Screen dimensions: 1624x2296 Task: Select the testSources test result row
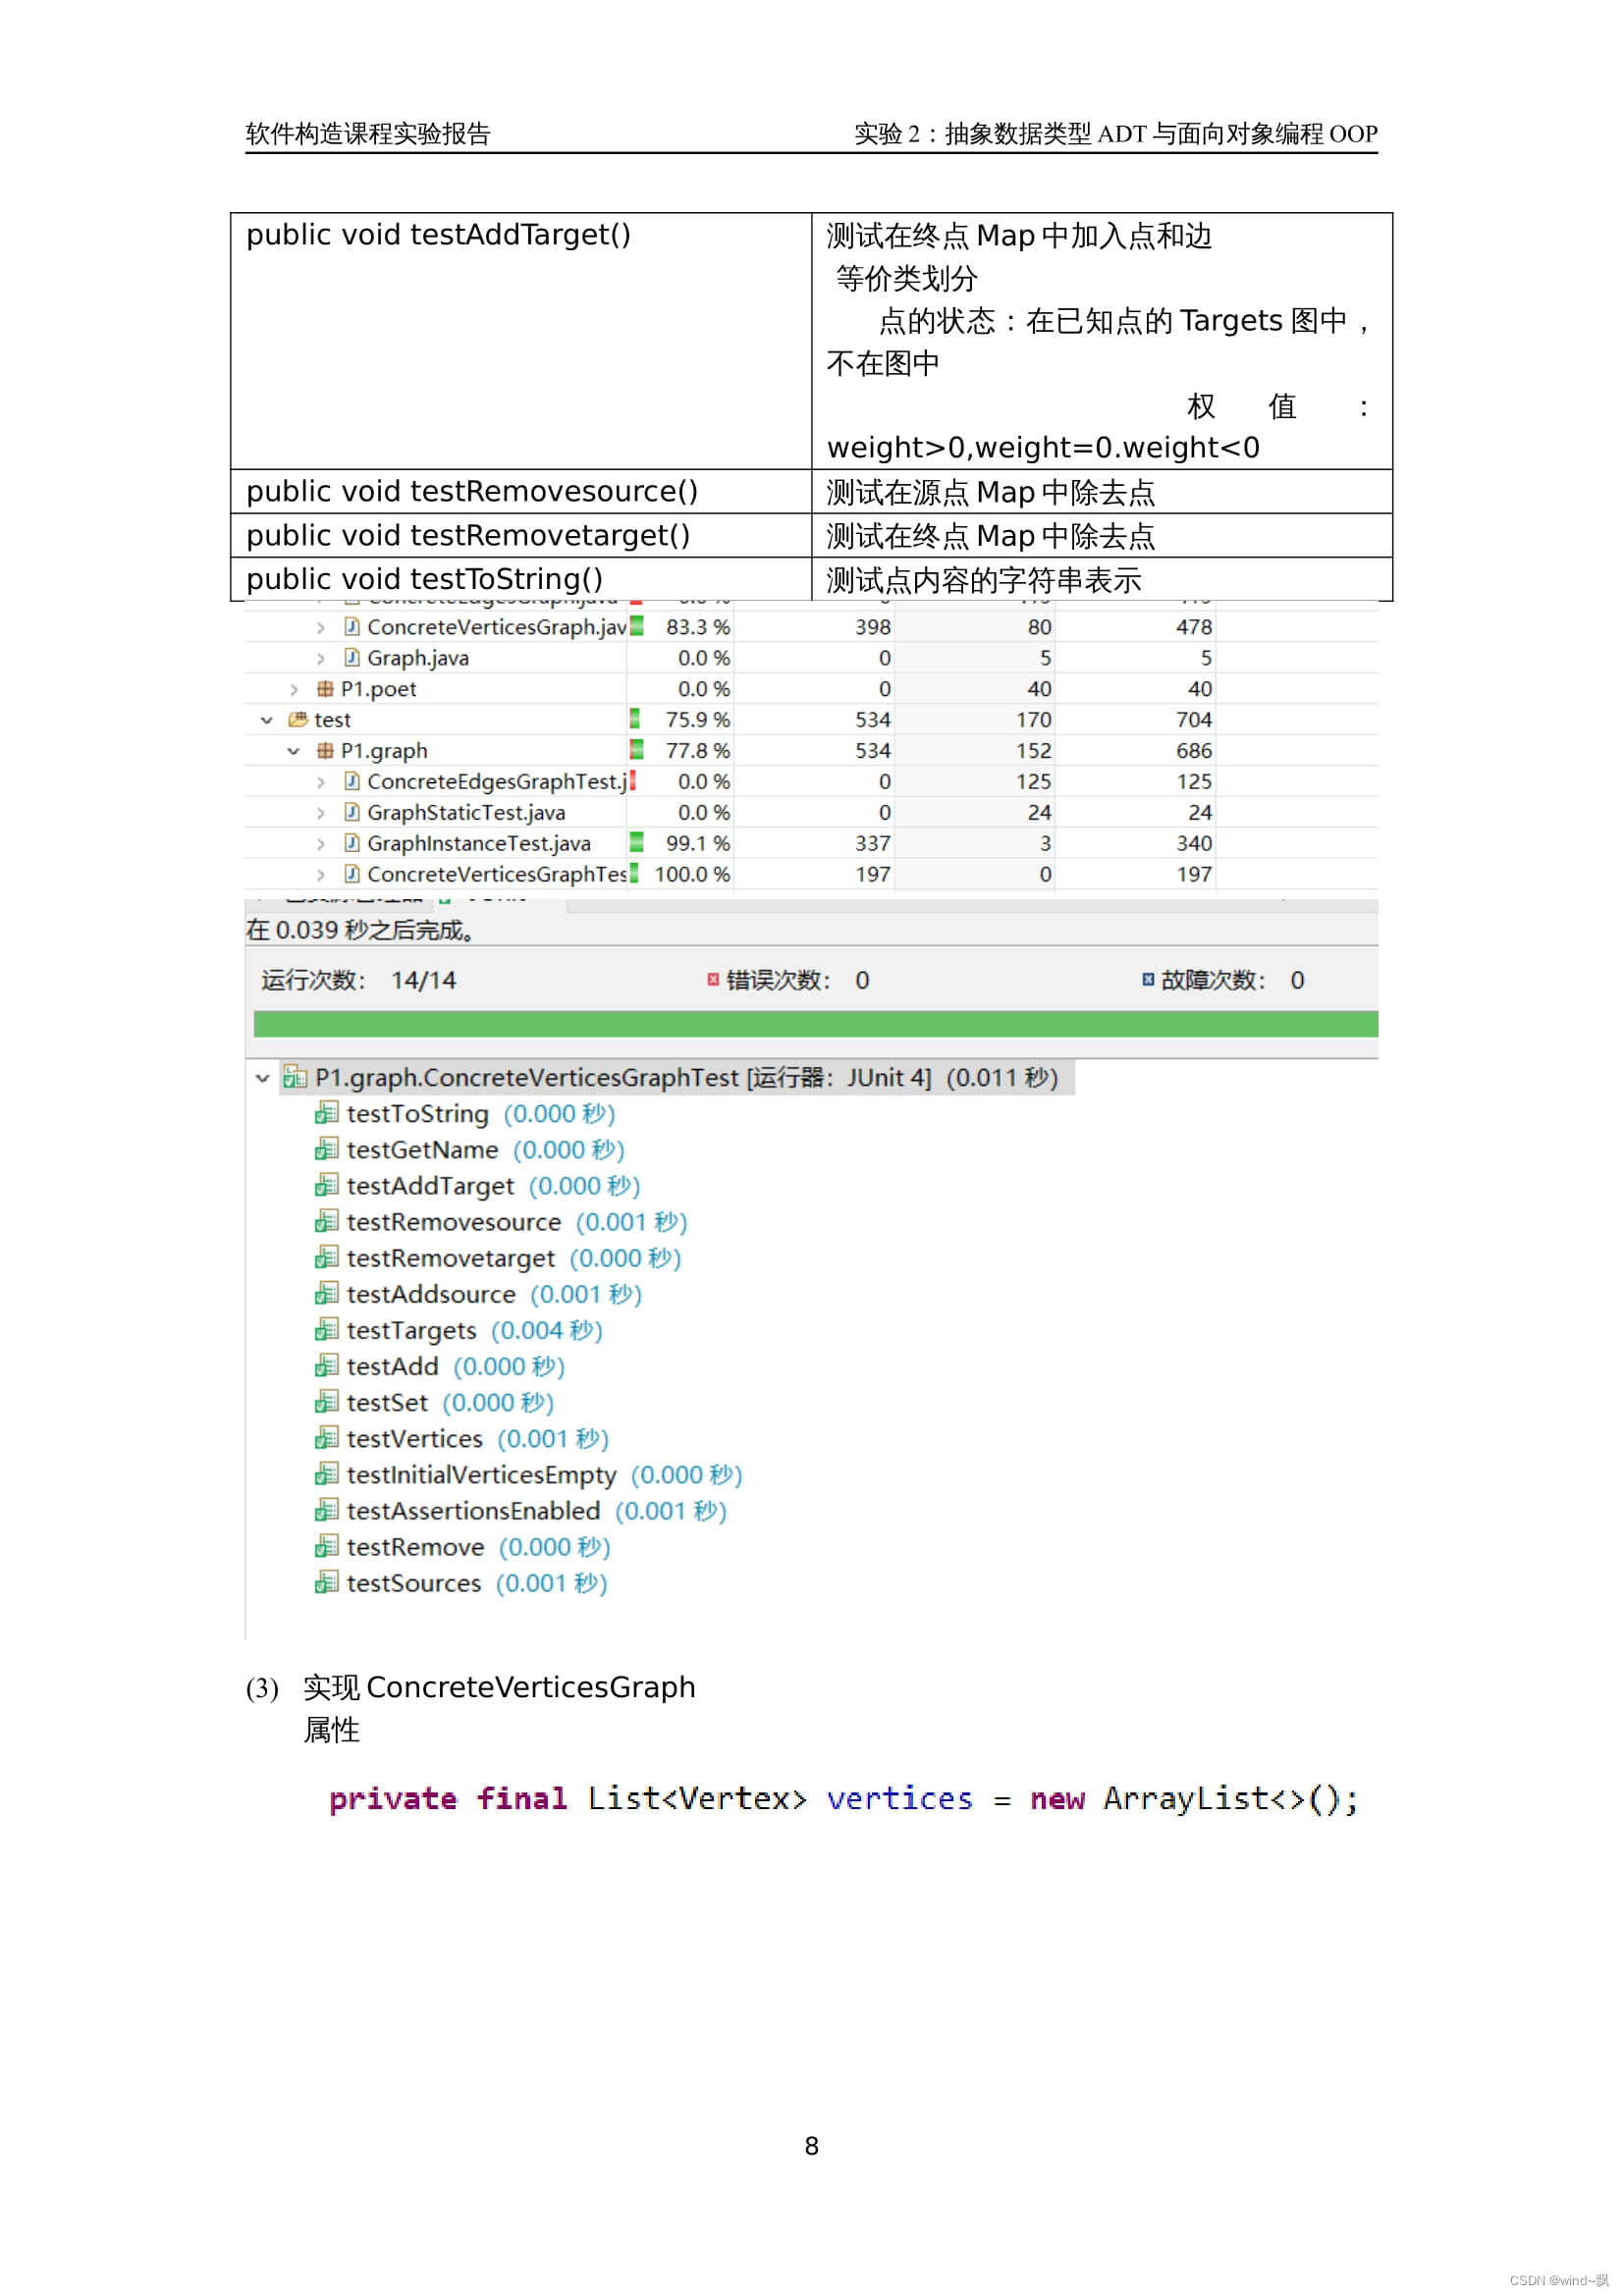coord(461,1584)
